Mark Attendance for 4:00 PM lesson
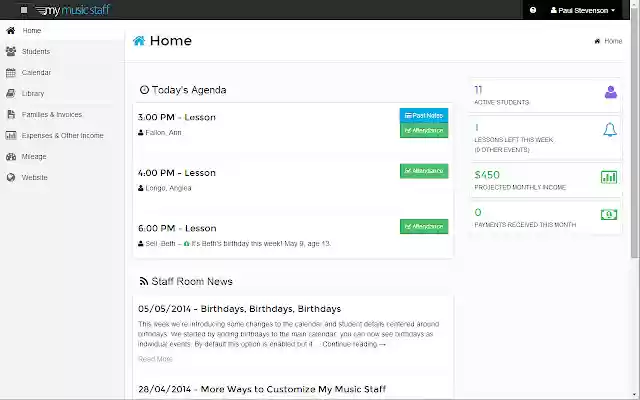 tap(424, 171)
